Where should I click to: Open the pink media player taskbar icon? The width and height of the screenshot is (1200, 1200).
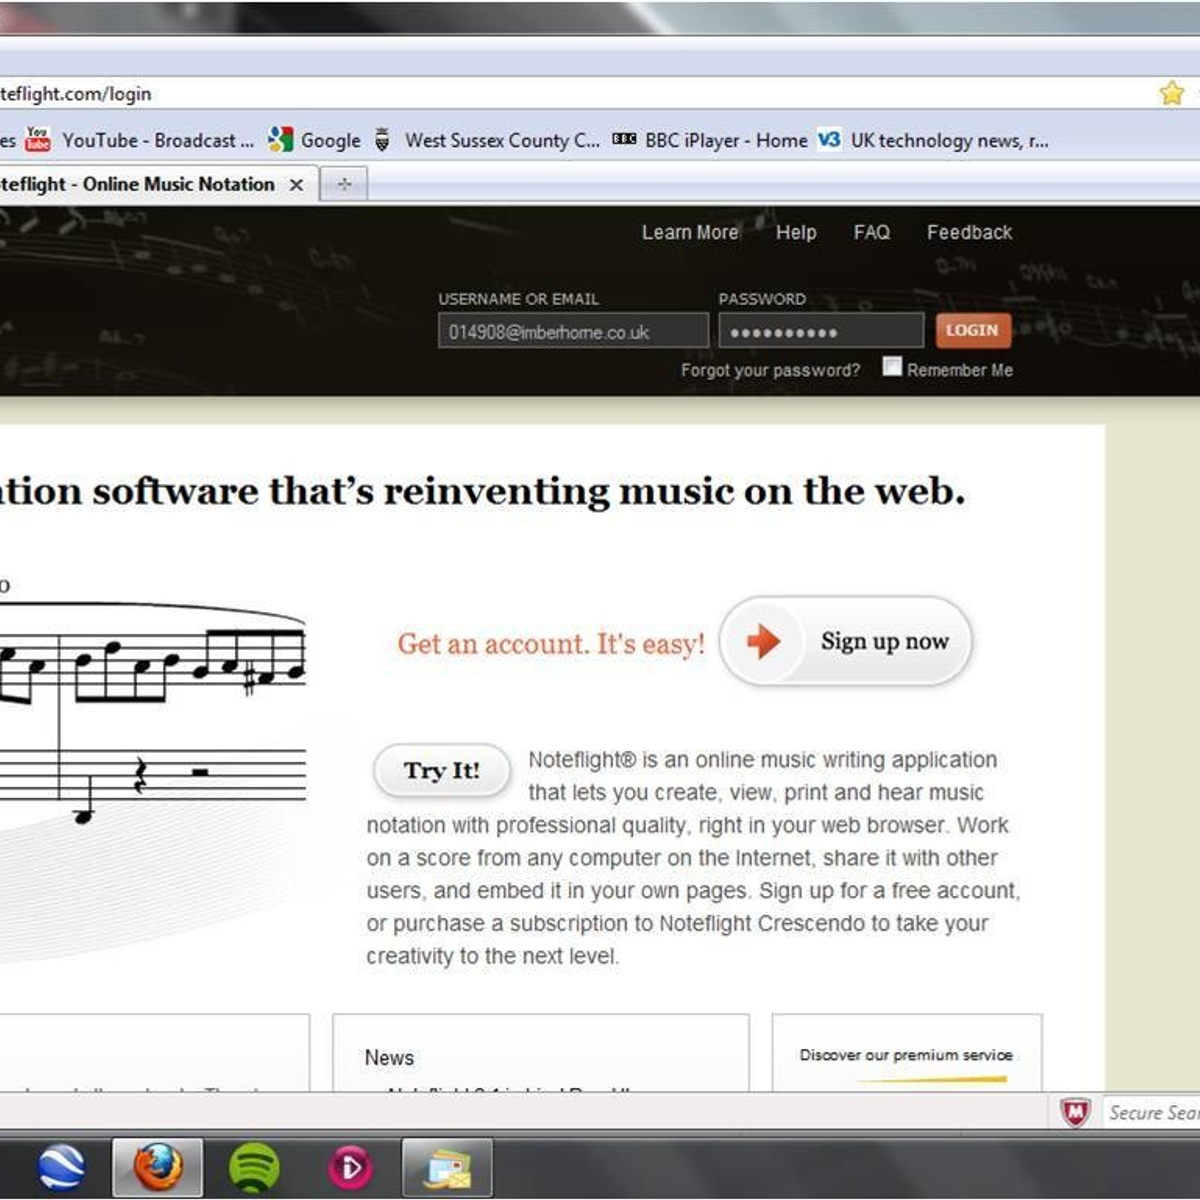(350, 1167)
